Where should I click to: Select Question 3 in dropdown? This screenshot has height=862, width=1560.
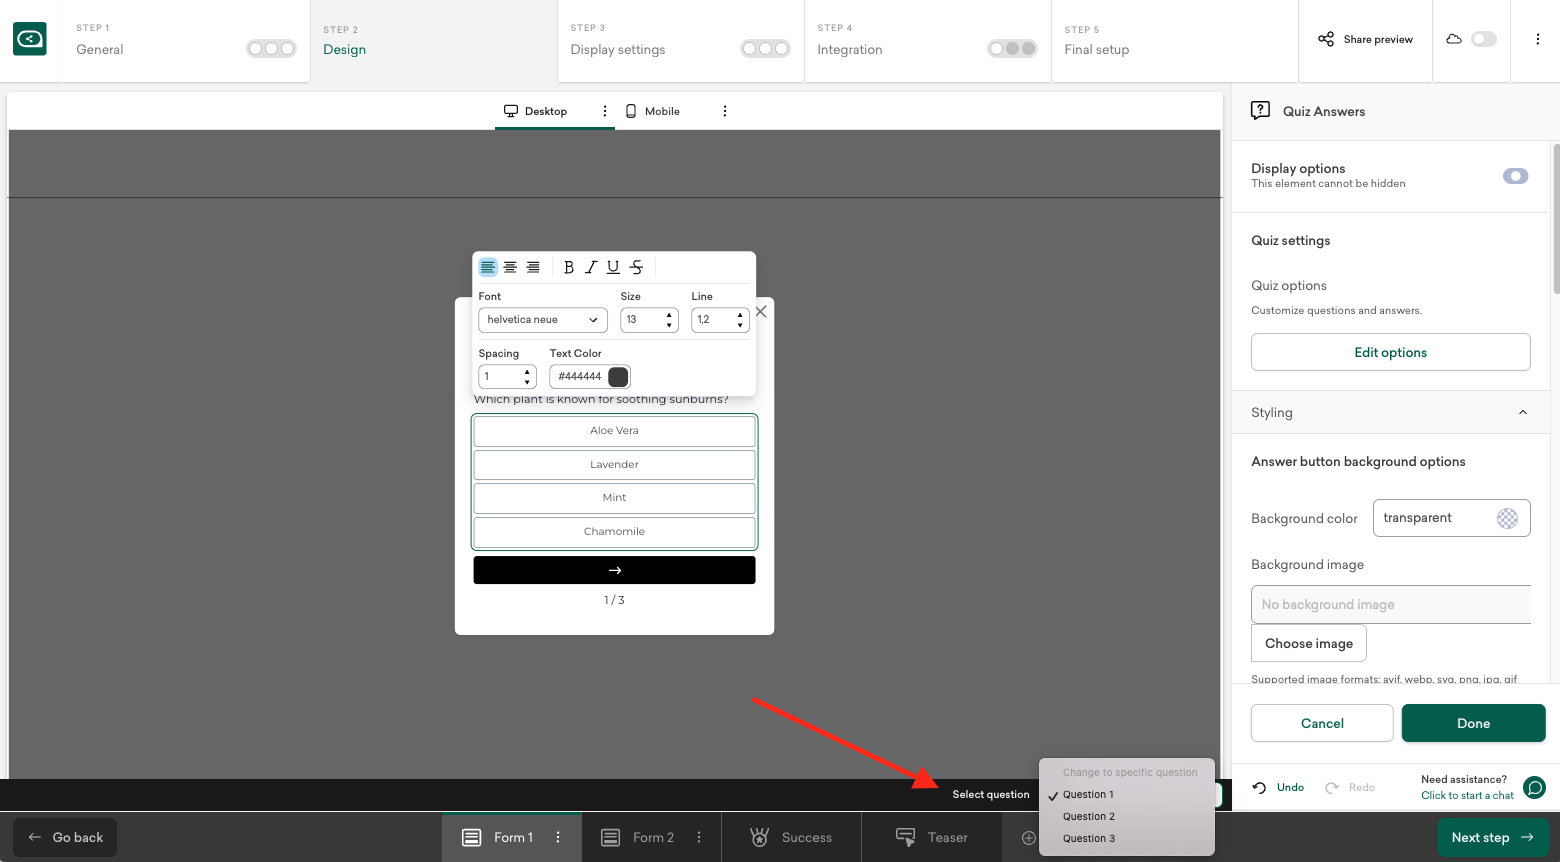coord(1089,839)
